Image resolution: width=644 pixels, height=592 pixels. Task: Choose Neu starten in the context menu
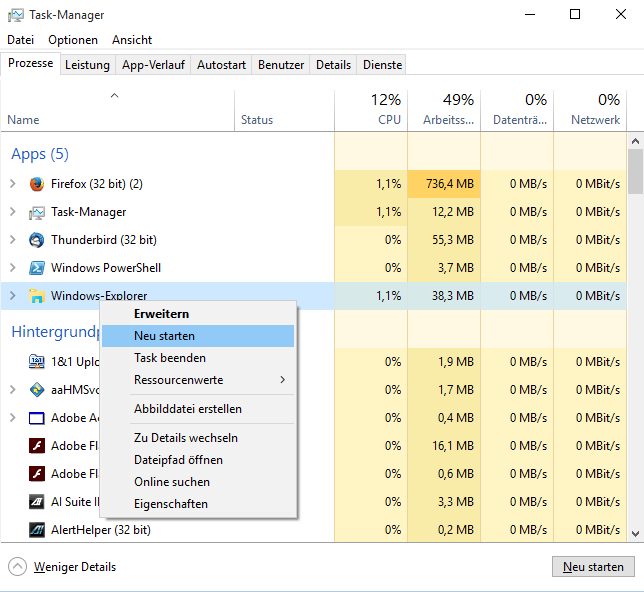[x=198, y=336]
